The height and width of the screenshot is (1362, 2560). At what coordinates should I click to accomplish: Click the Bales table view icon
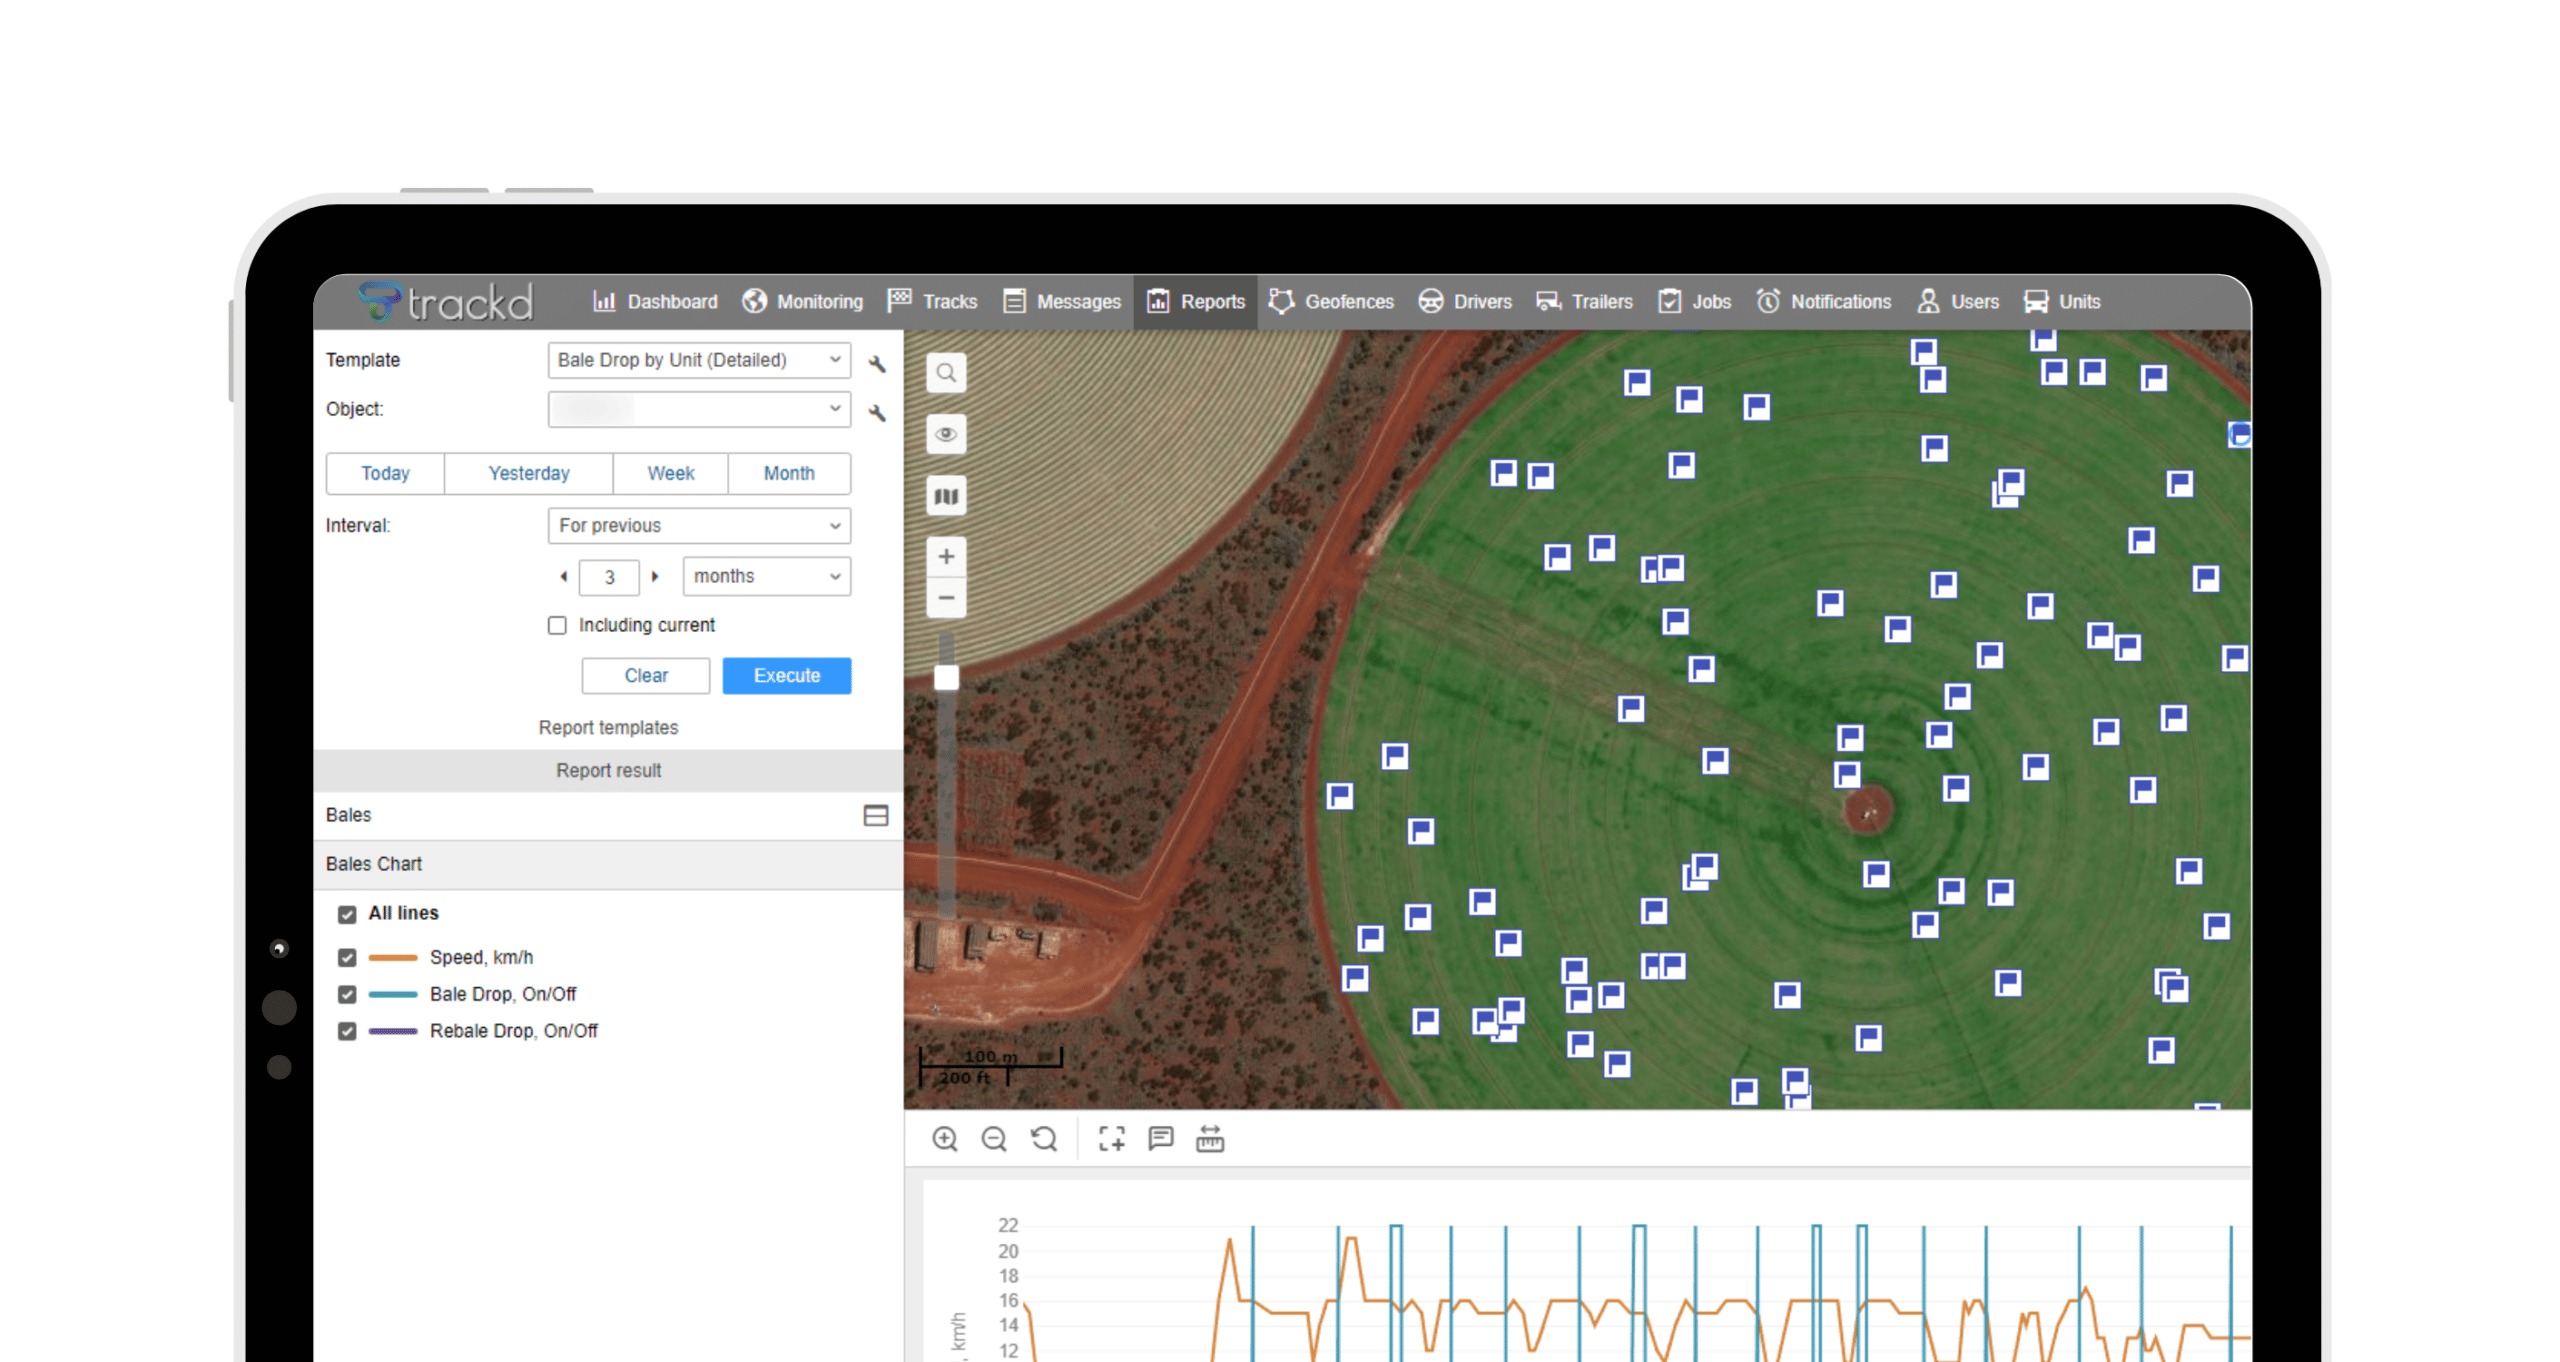tap(875, 816)
